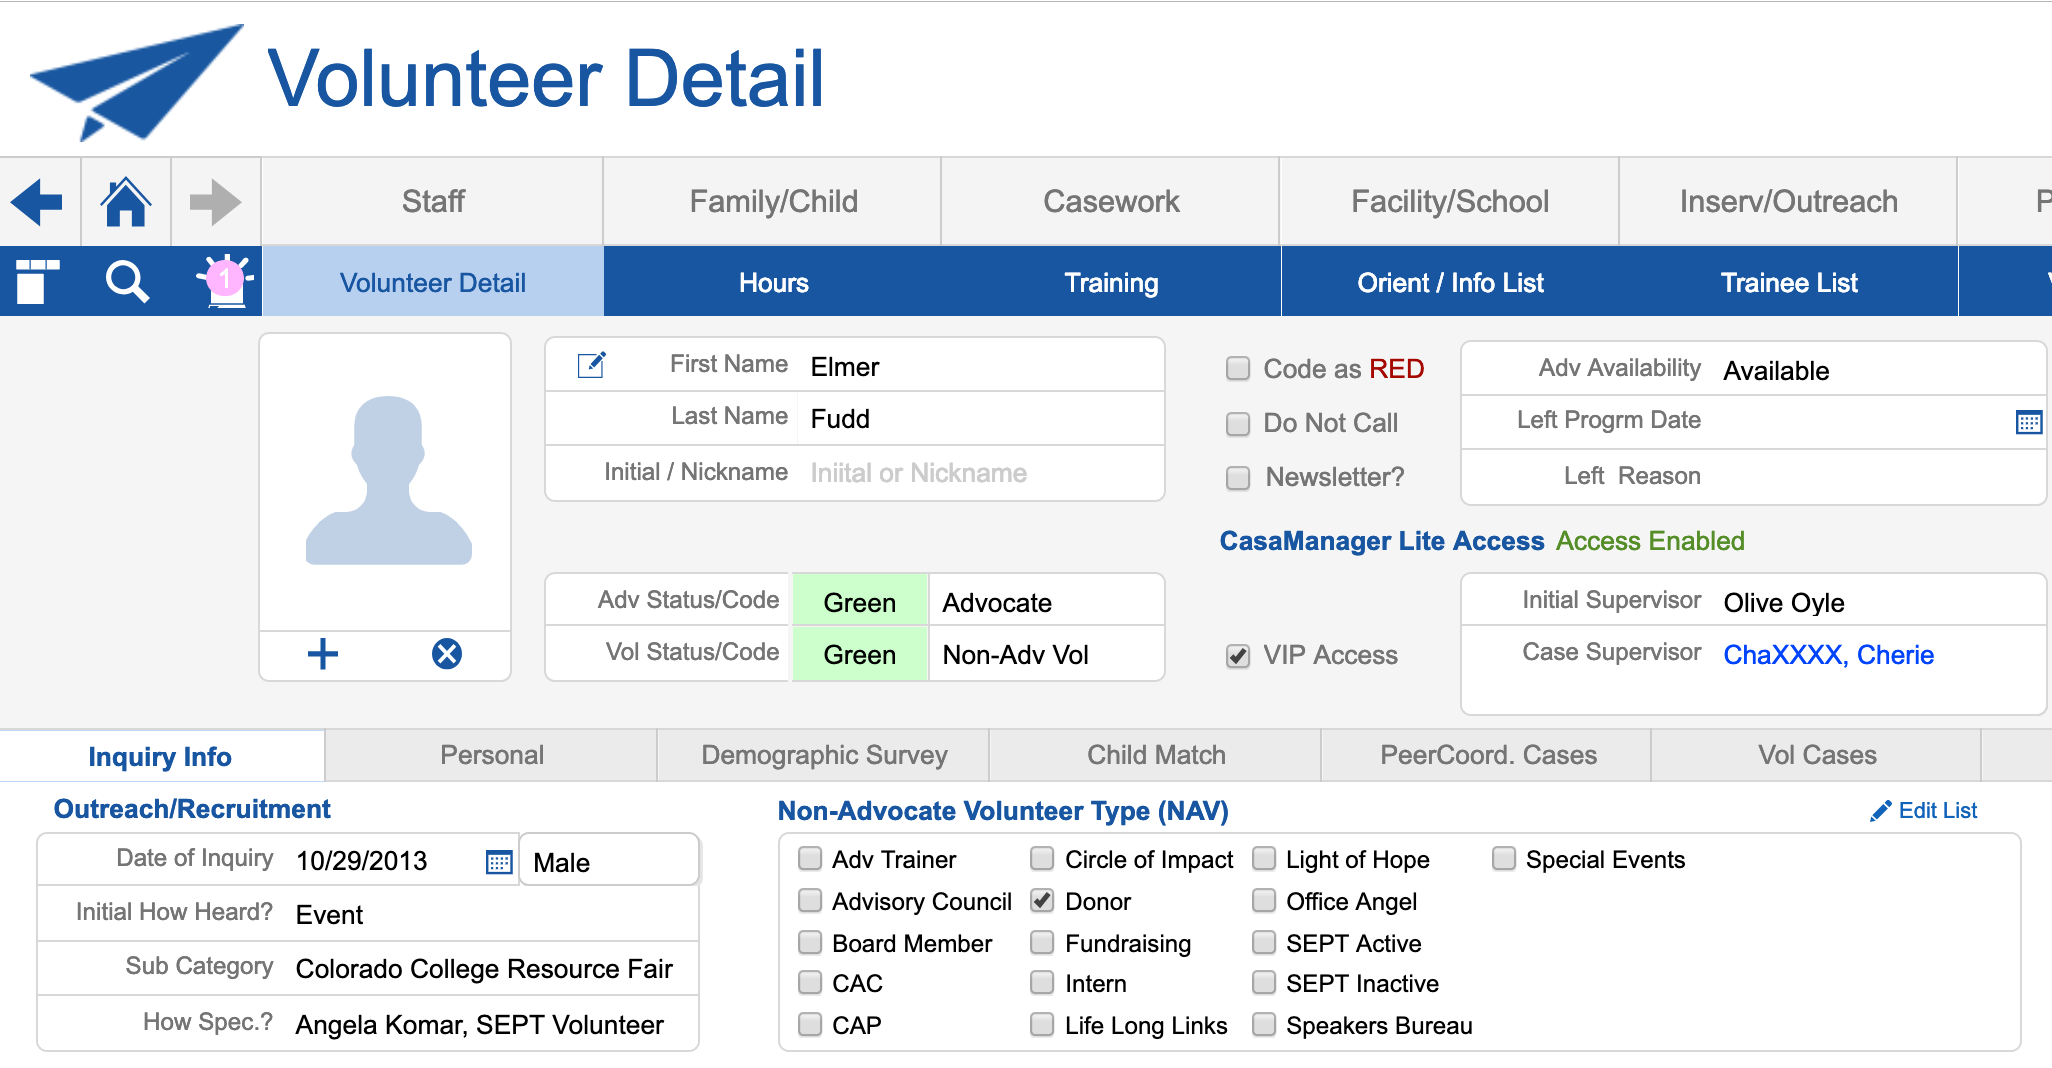Open the search magnifier icon
This screenshot has width=2052, height=1068.
[x=127, y=282]
